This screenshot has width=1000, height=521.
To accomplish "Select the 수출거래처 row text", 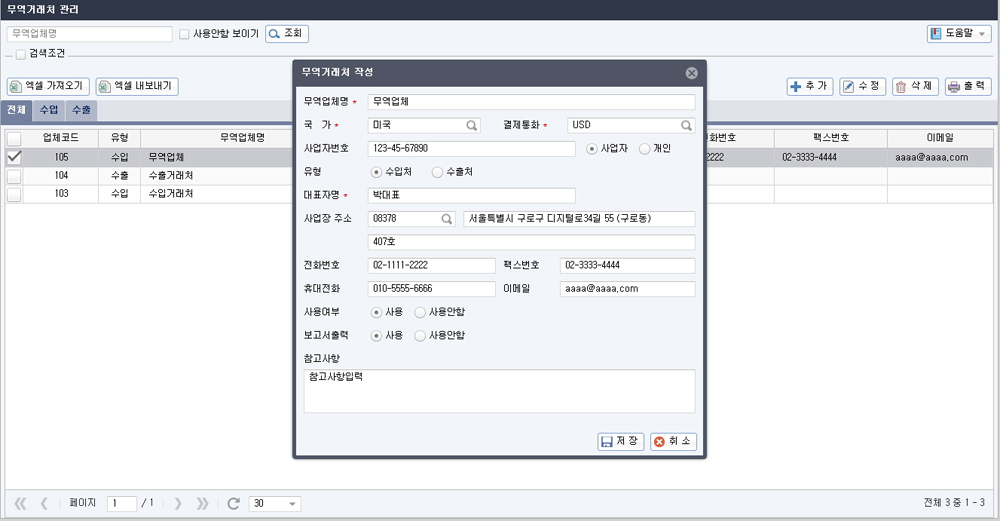I will (171, 175).
